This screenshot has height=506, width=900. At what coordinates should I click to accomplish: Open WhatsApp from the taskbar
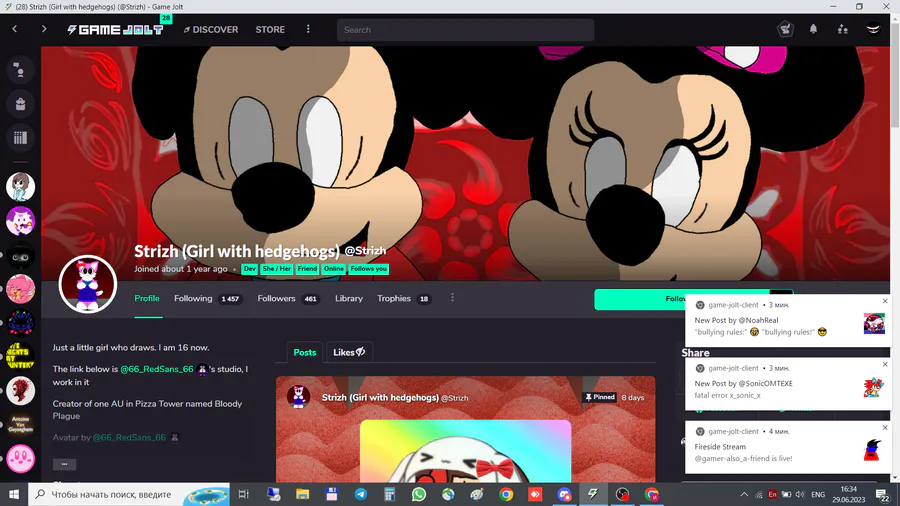[x=419, y=494]
